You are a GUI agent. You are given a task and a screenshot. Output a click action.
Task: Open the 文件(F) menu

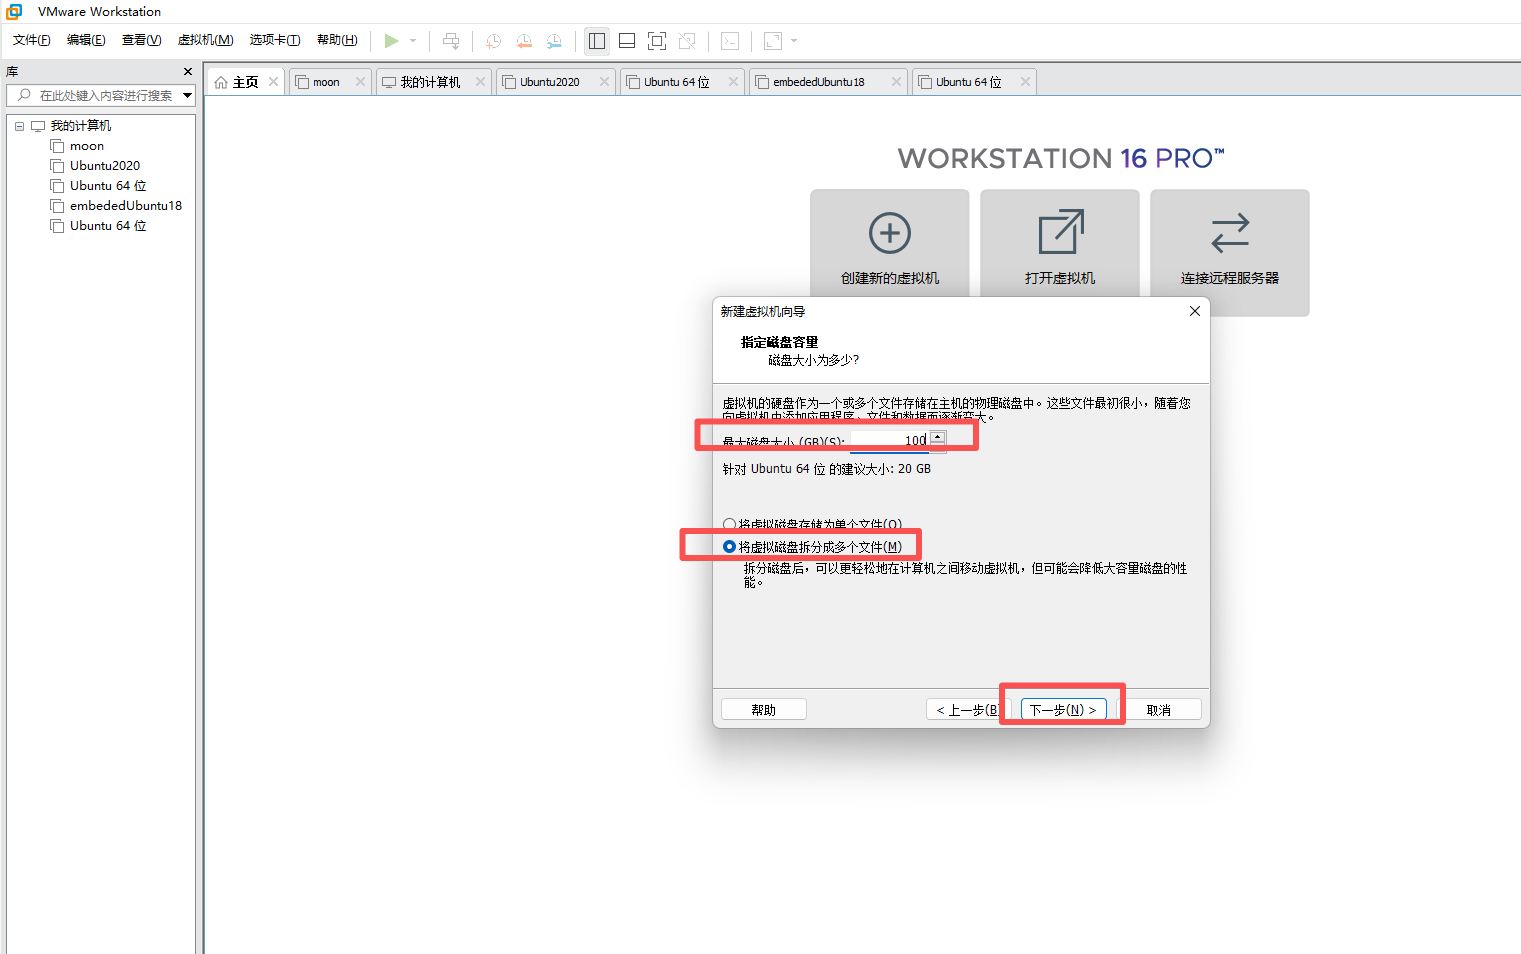32,40
